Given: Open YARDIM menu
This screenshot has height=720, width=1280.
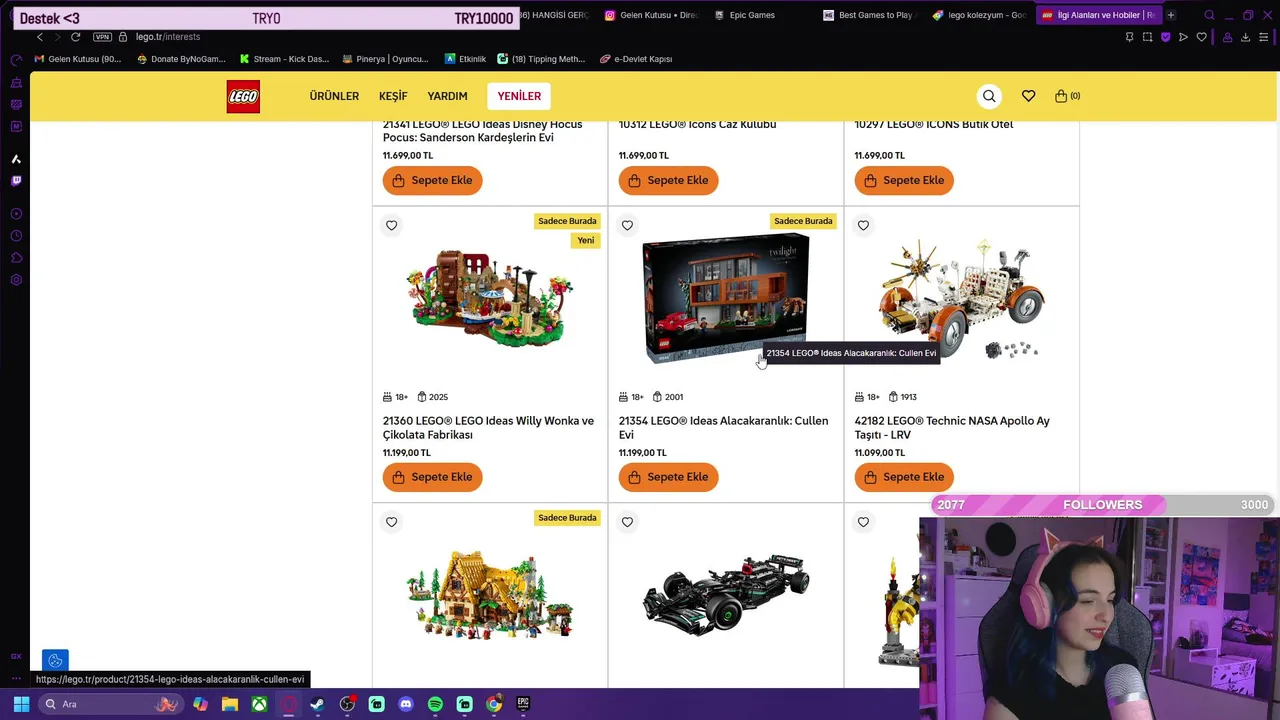Looking at the screenshot, I should pyautogui.click(x=447, y=96).
